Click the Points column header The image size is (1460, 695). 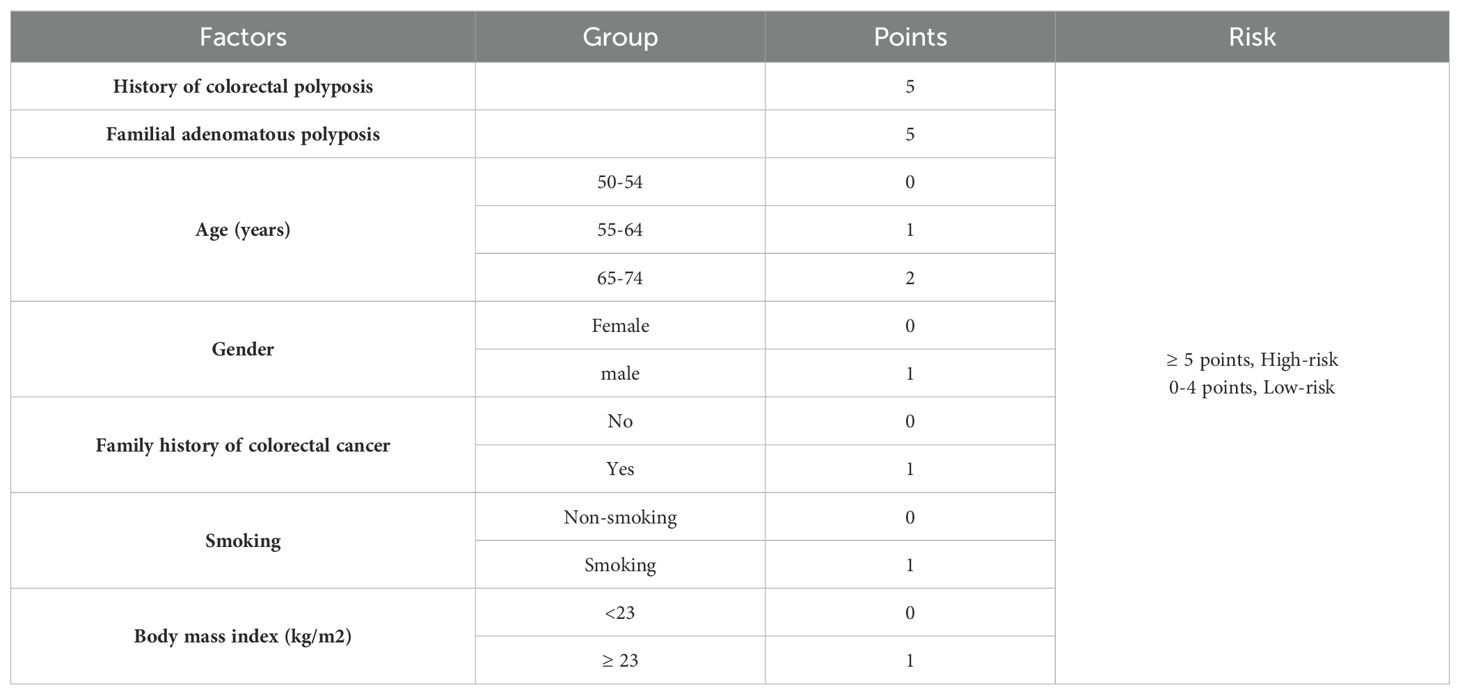click(910, 37)
